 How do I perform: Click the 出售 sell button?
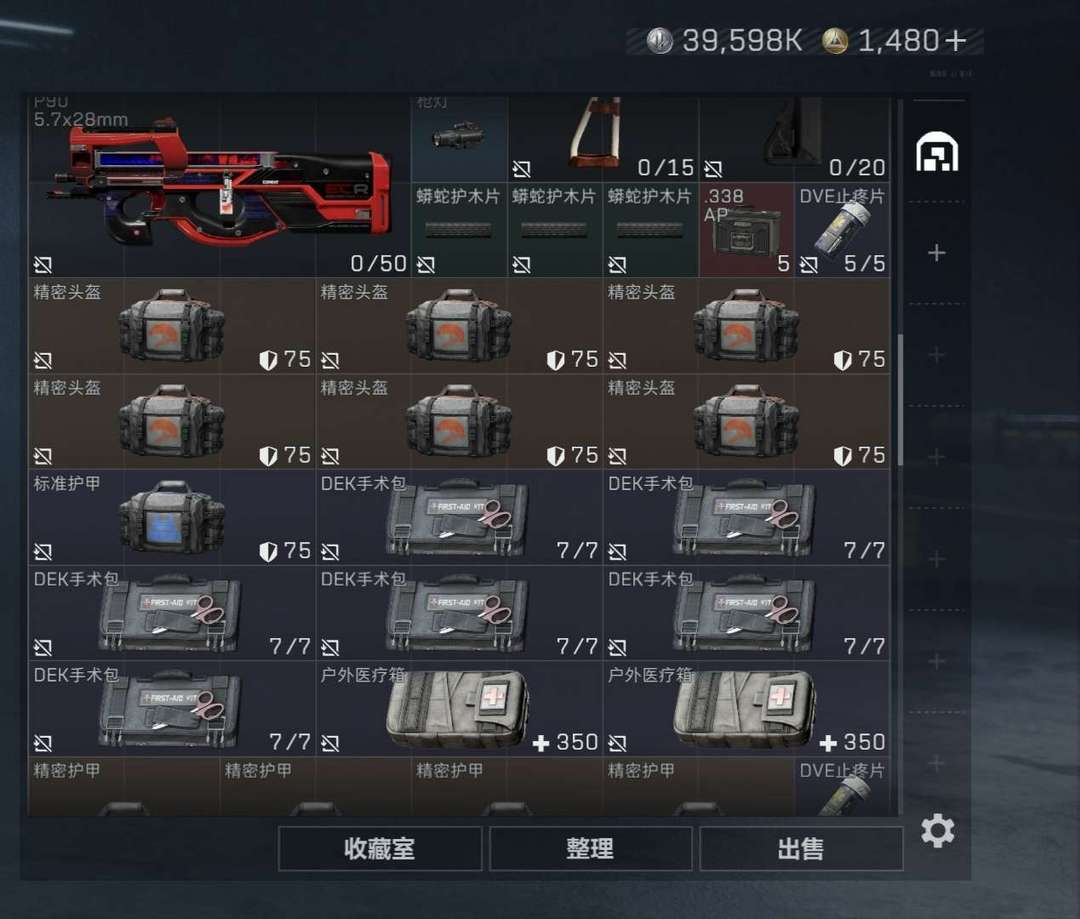[801, 848]
